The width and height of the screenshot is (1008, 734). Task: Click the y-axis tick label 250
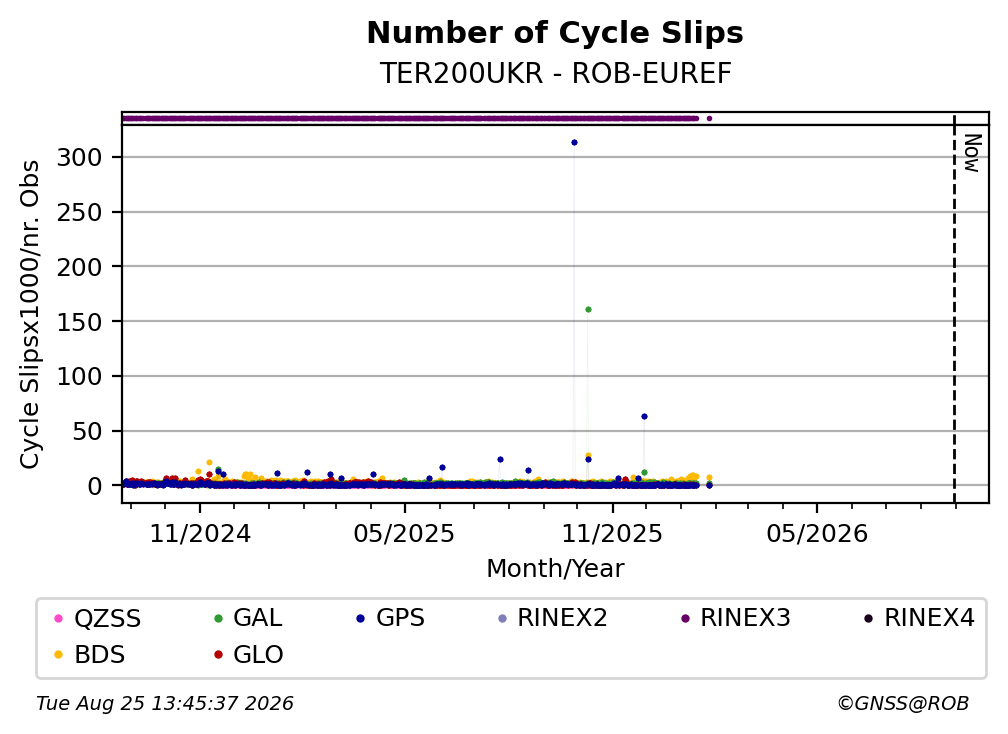(80, 212)
